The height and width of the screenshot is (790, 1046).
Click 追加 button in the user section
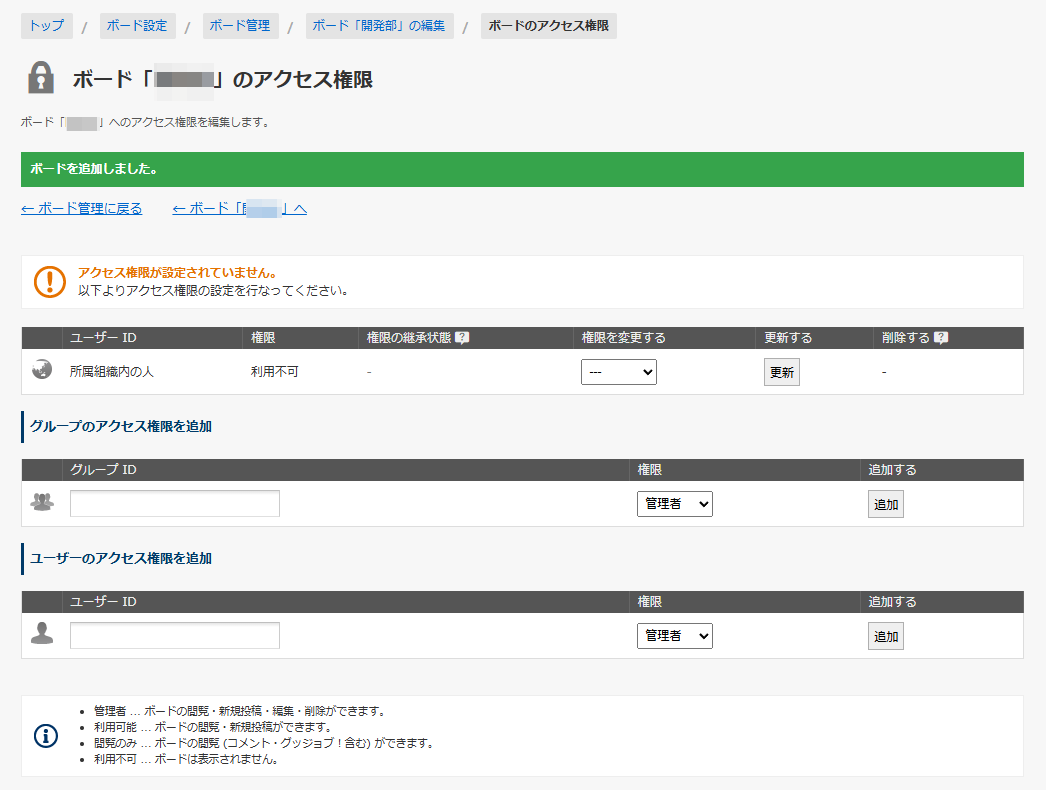pyautogui.click(x=885, y=637)
